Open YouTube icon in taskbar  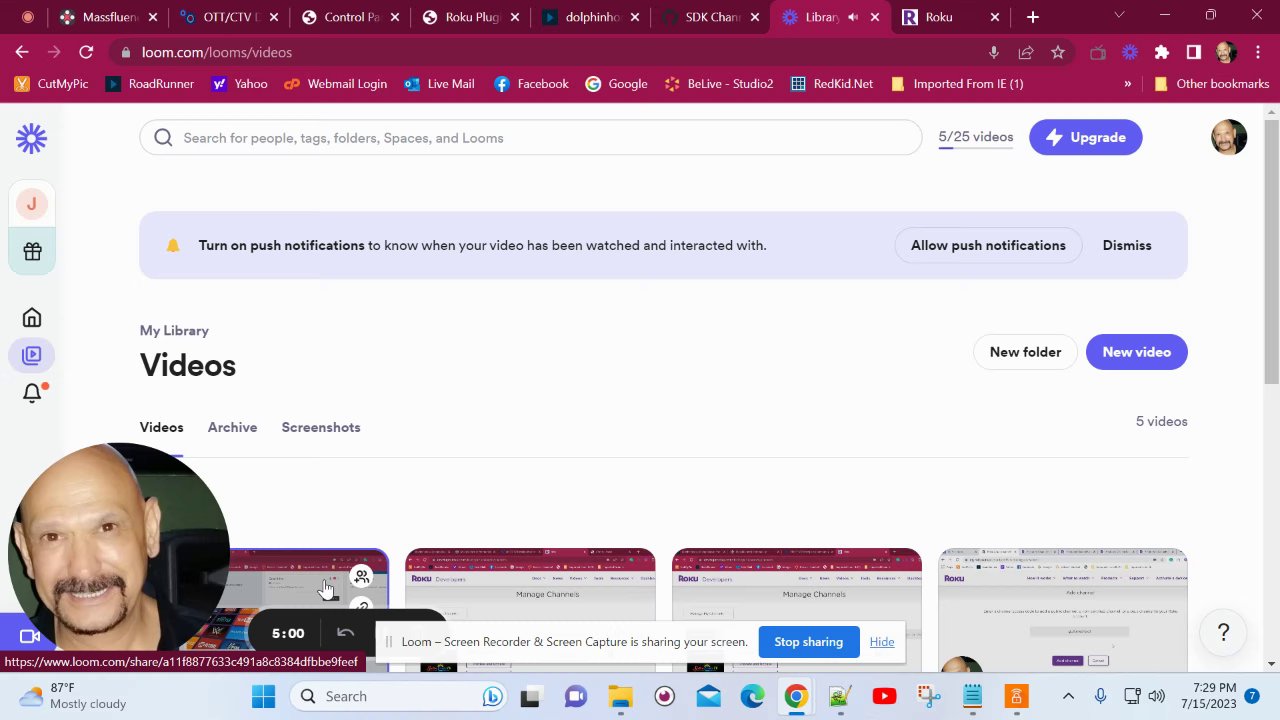tap(884, 696)
